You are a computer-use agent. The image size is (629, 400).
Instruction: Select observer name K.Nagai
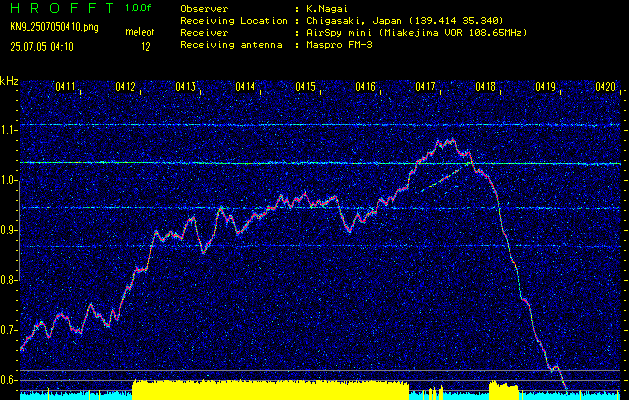click(x=327, y=9)
